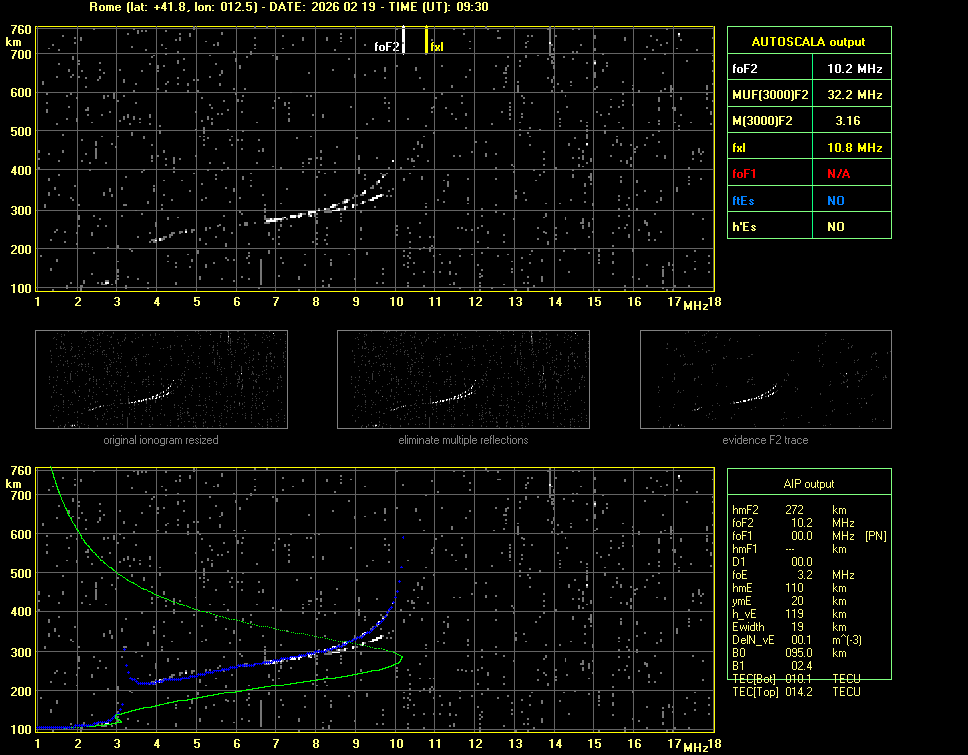Click the white foF2 marker on the top ionogram

(x=403, y=40)
